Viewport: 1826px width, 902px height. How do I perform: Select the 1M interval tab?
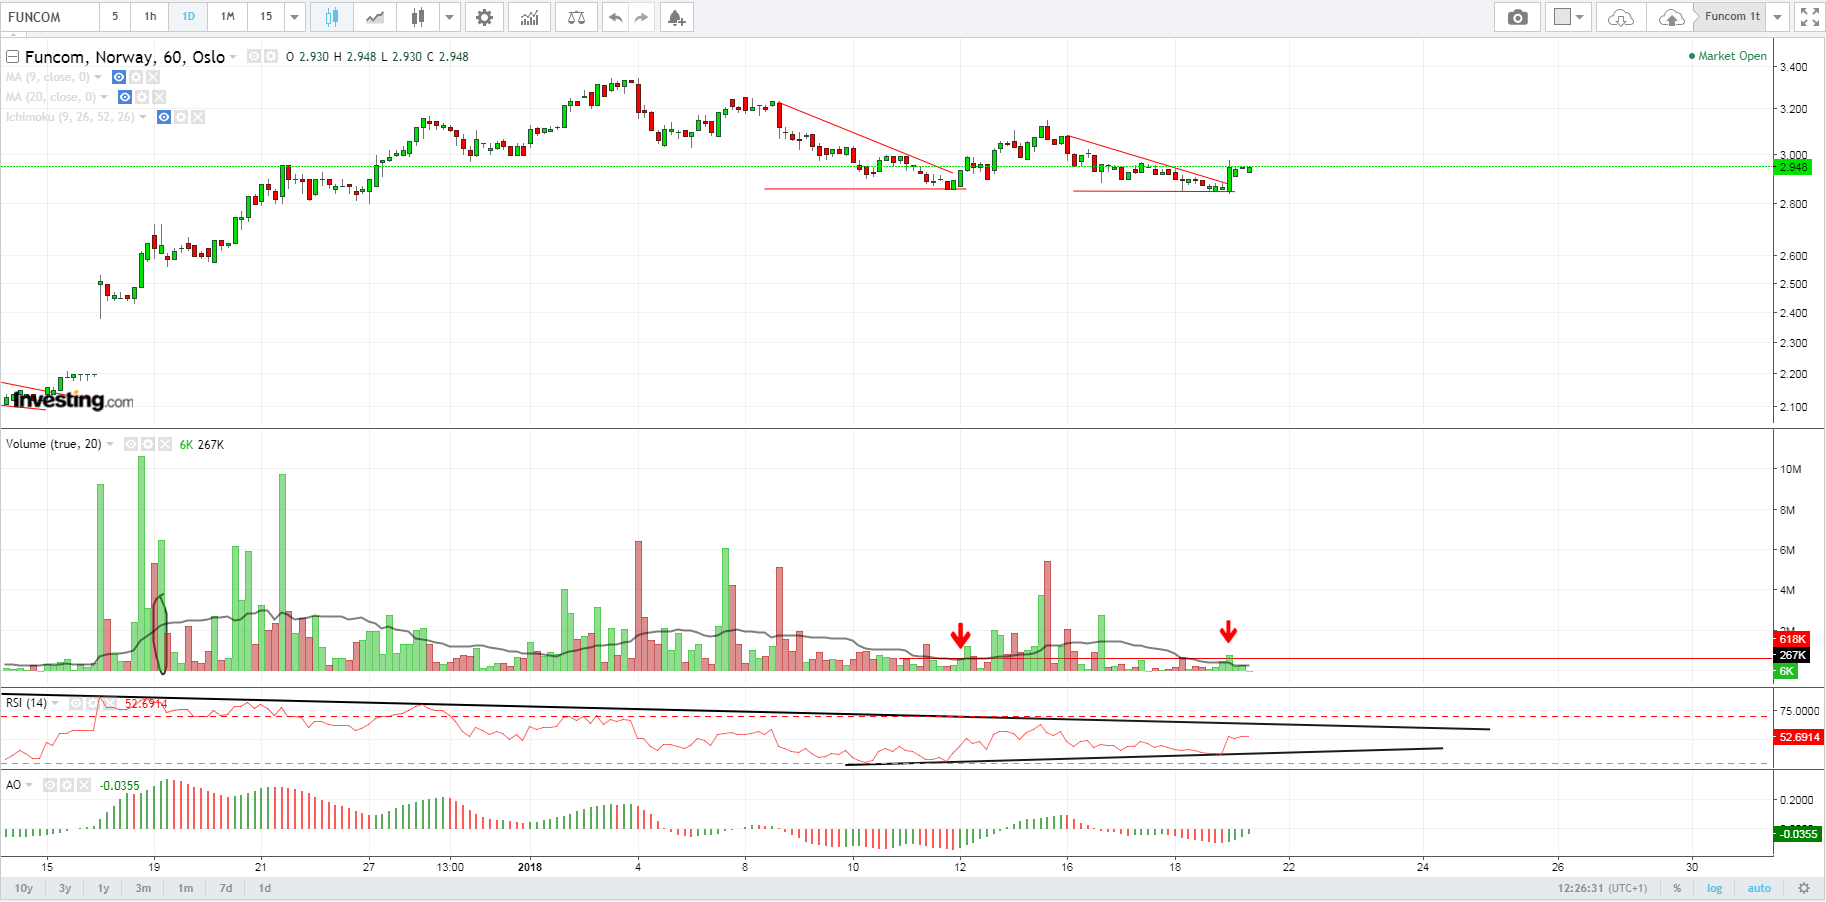coord(227,17)
